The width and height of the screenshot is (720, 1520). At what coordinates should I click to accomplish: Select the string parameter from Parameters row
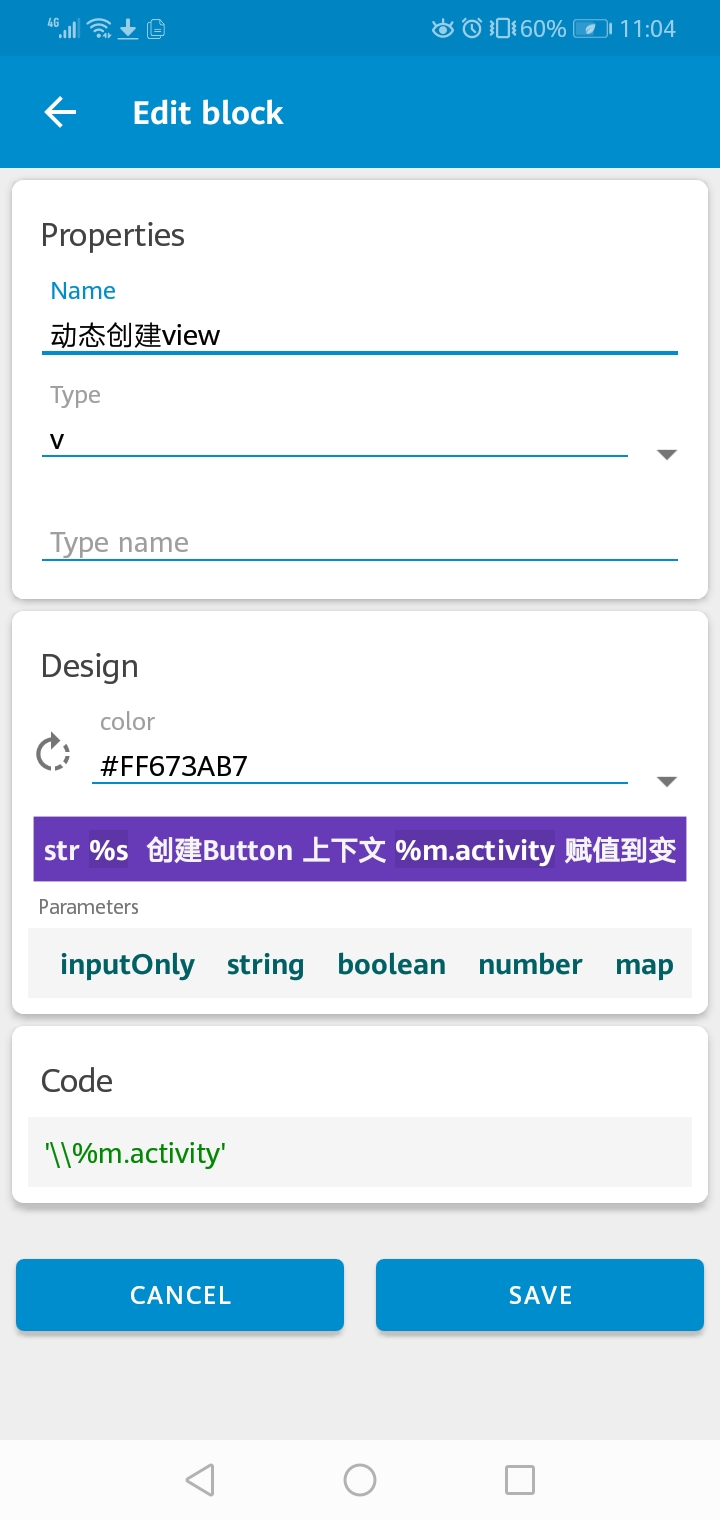tap(265, 963)
